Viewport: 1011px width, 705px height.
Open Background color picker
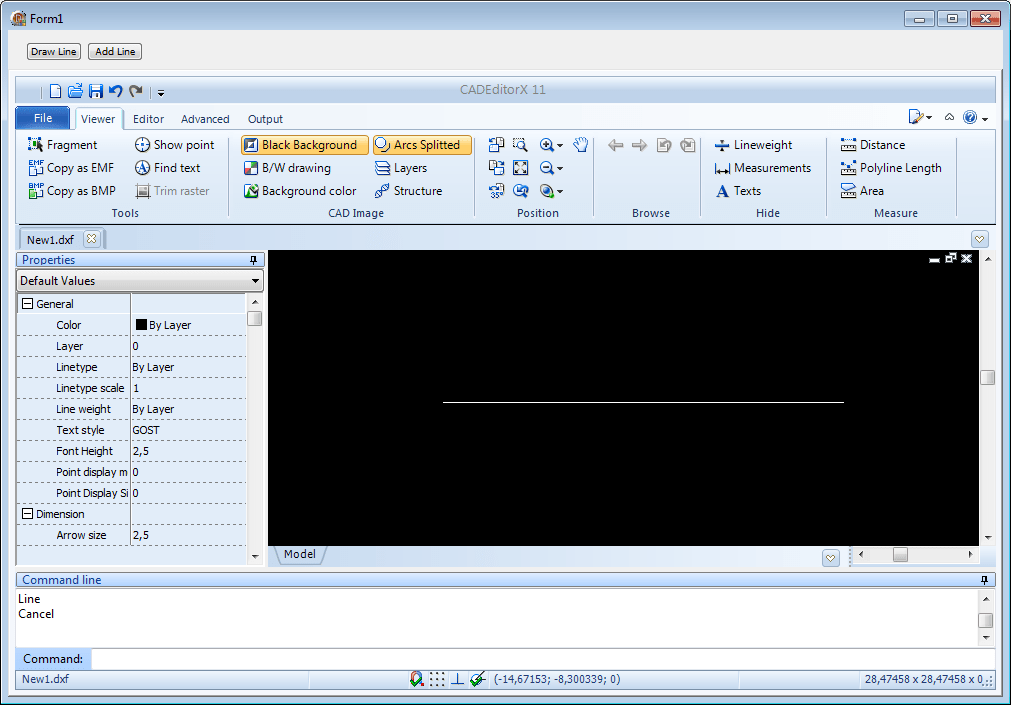pyautogui.click(x=300, y=191)
